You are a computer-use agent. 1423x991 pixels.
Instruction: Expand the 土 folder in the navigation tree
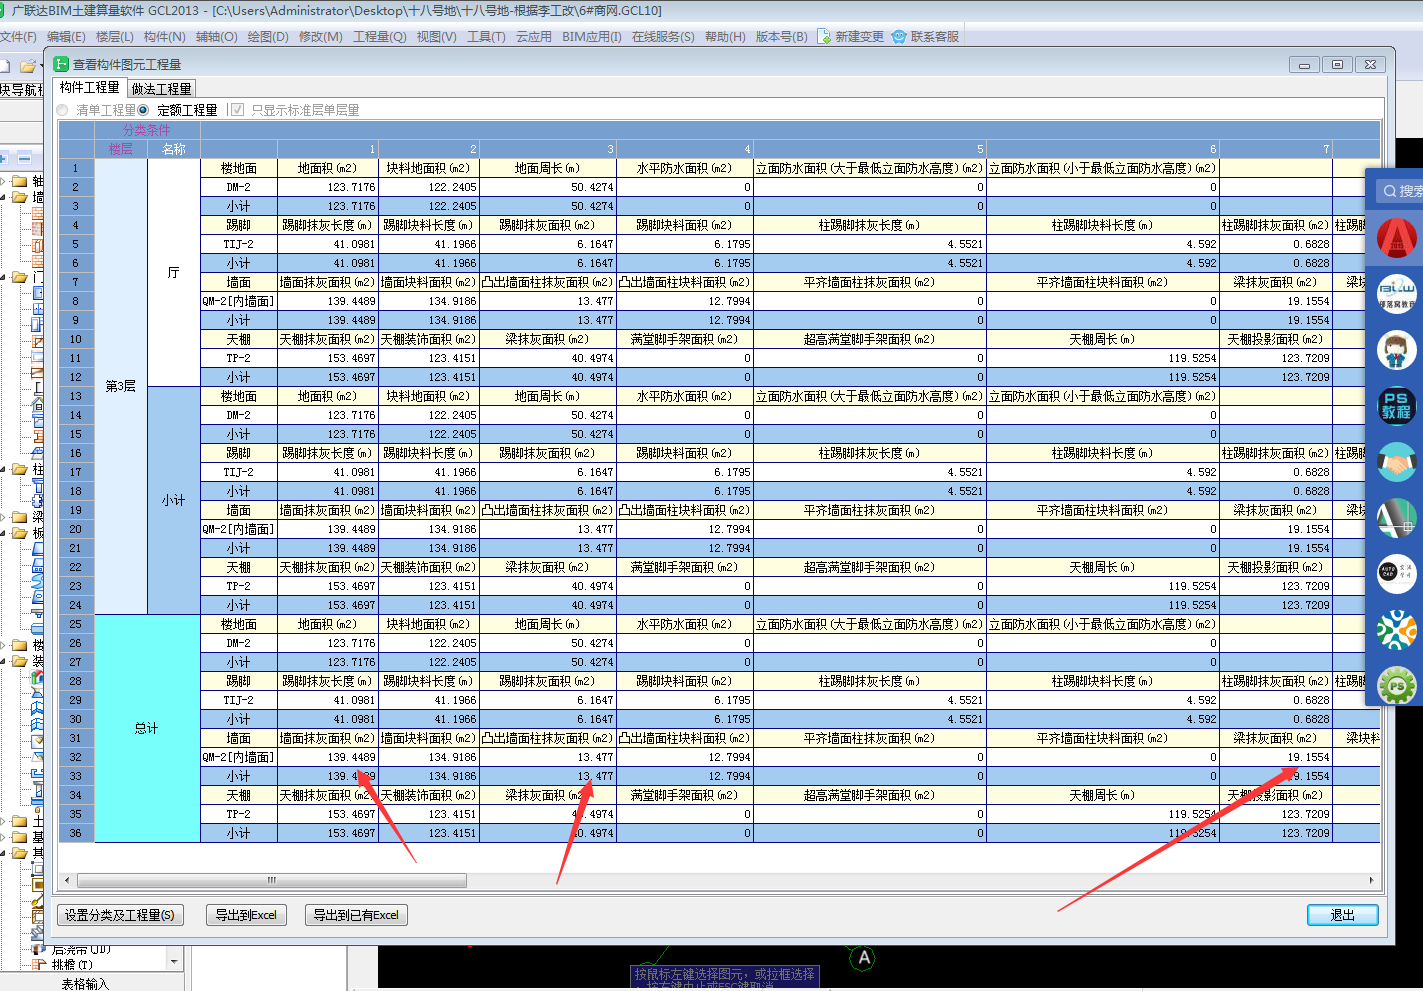click(3, 821)
